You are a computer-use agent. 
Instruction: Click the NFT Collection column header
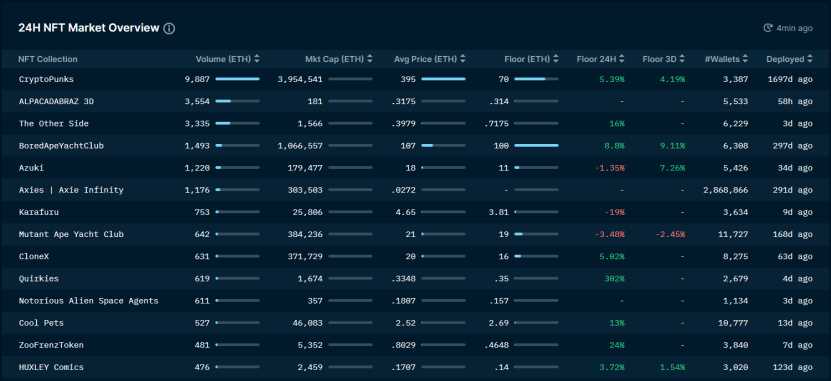pyautogui.click(x=48, y=59)
